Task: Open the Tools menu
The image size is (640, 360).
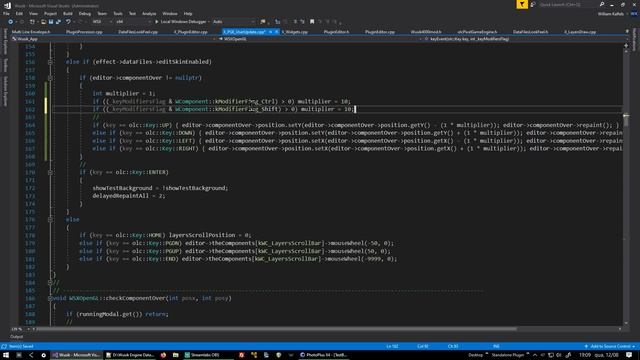Action: coord(118,13)
